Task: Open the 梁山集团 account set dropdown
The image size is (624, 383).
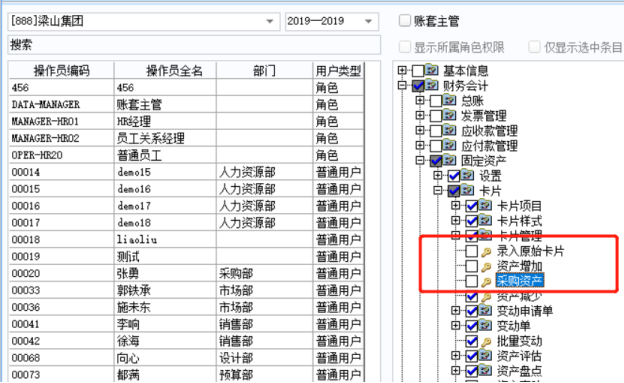Action: (269, 21)
